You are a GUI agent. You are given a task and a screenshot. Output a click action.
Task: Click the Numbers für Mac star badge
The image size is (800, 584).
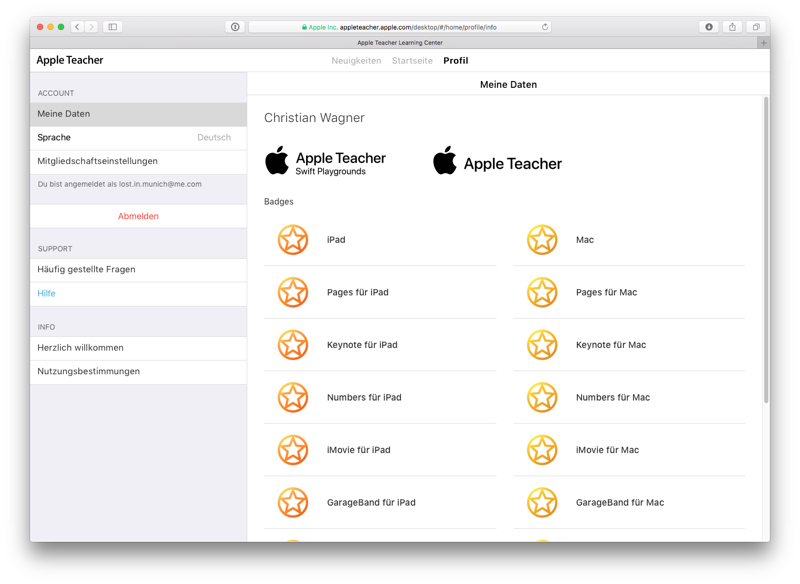point(542,397)
